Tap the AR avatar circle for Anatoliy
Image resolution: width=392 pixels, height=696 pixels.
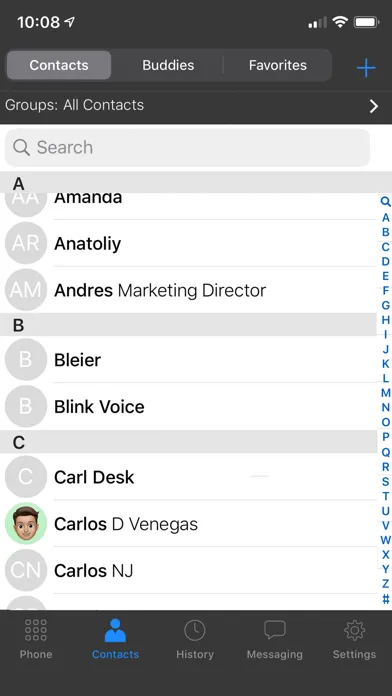[x=26, y=243]
